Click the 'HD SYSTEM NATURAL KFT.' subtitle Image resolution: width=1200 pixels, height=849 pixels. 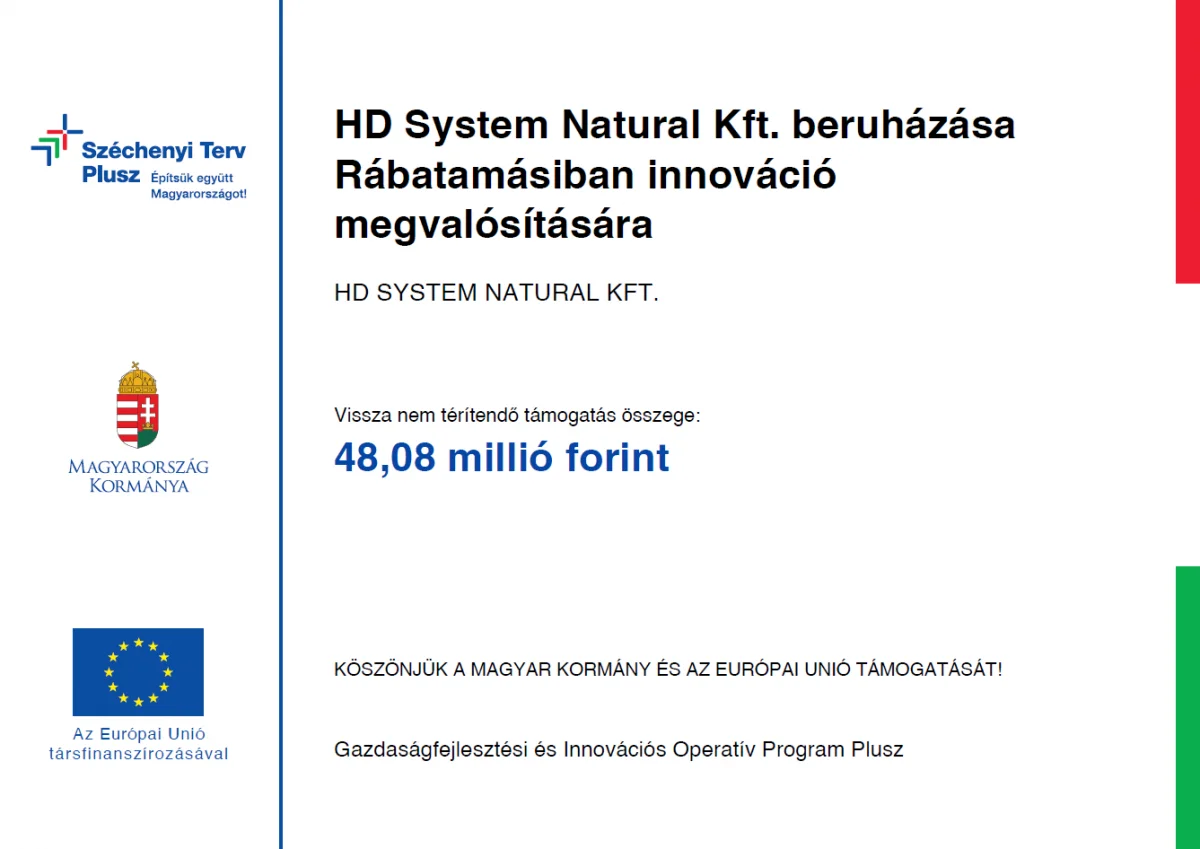496,294
